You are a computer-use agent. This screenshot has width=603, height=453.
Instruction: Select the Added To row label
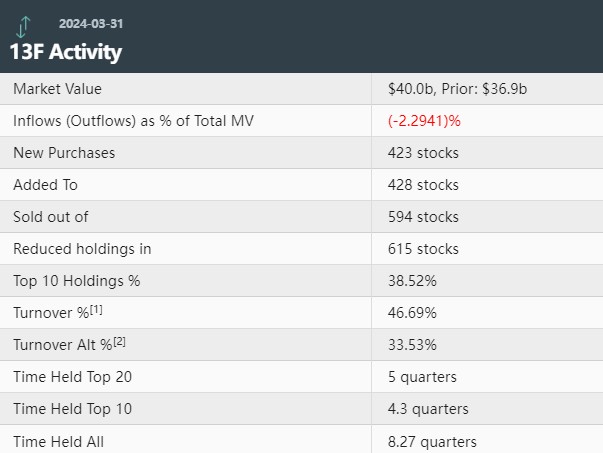[x=45, y=185]
